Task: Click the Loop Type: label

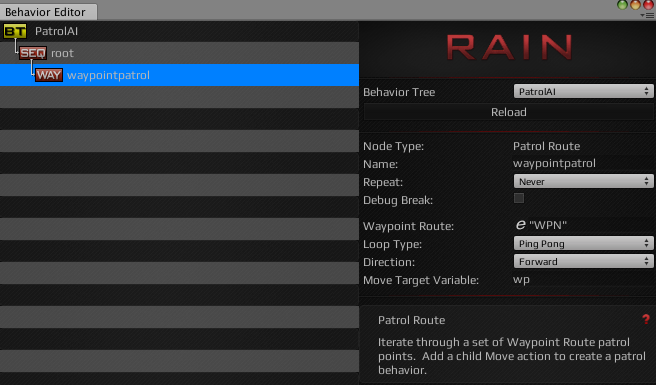Action: pos(392,244)
